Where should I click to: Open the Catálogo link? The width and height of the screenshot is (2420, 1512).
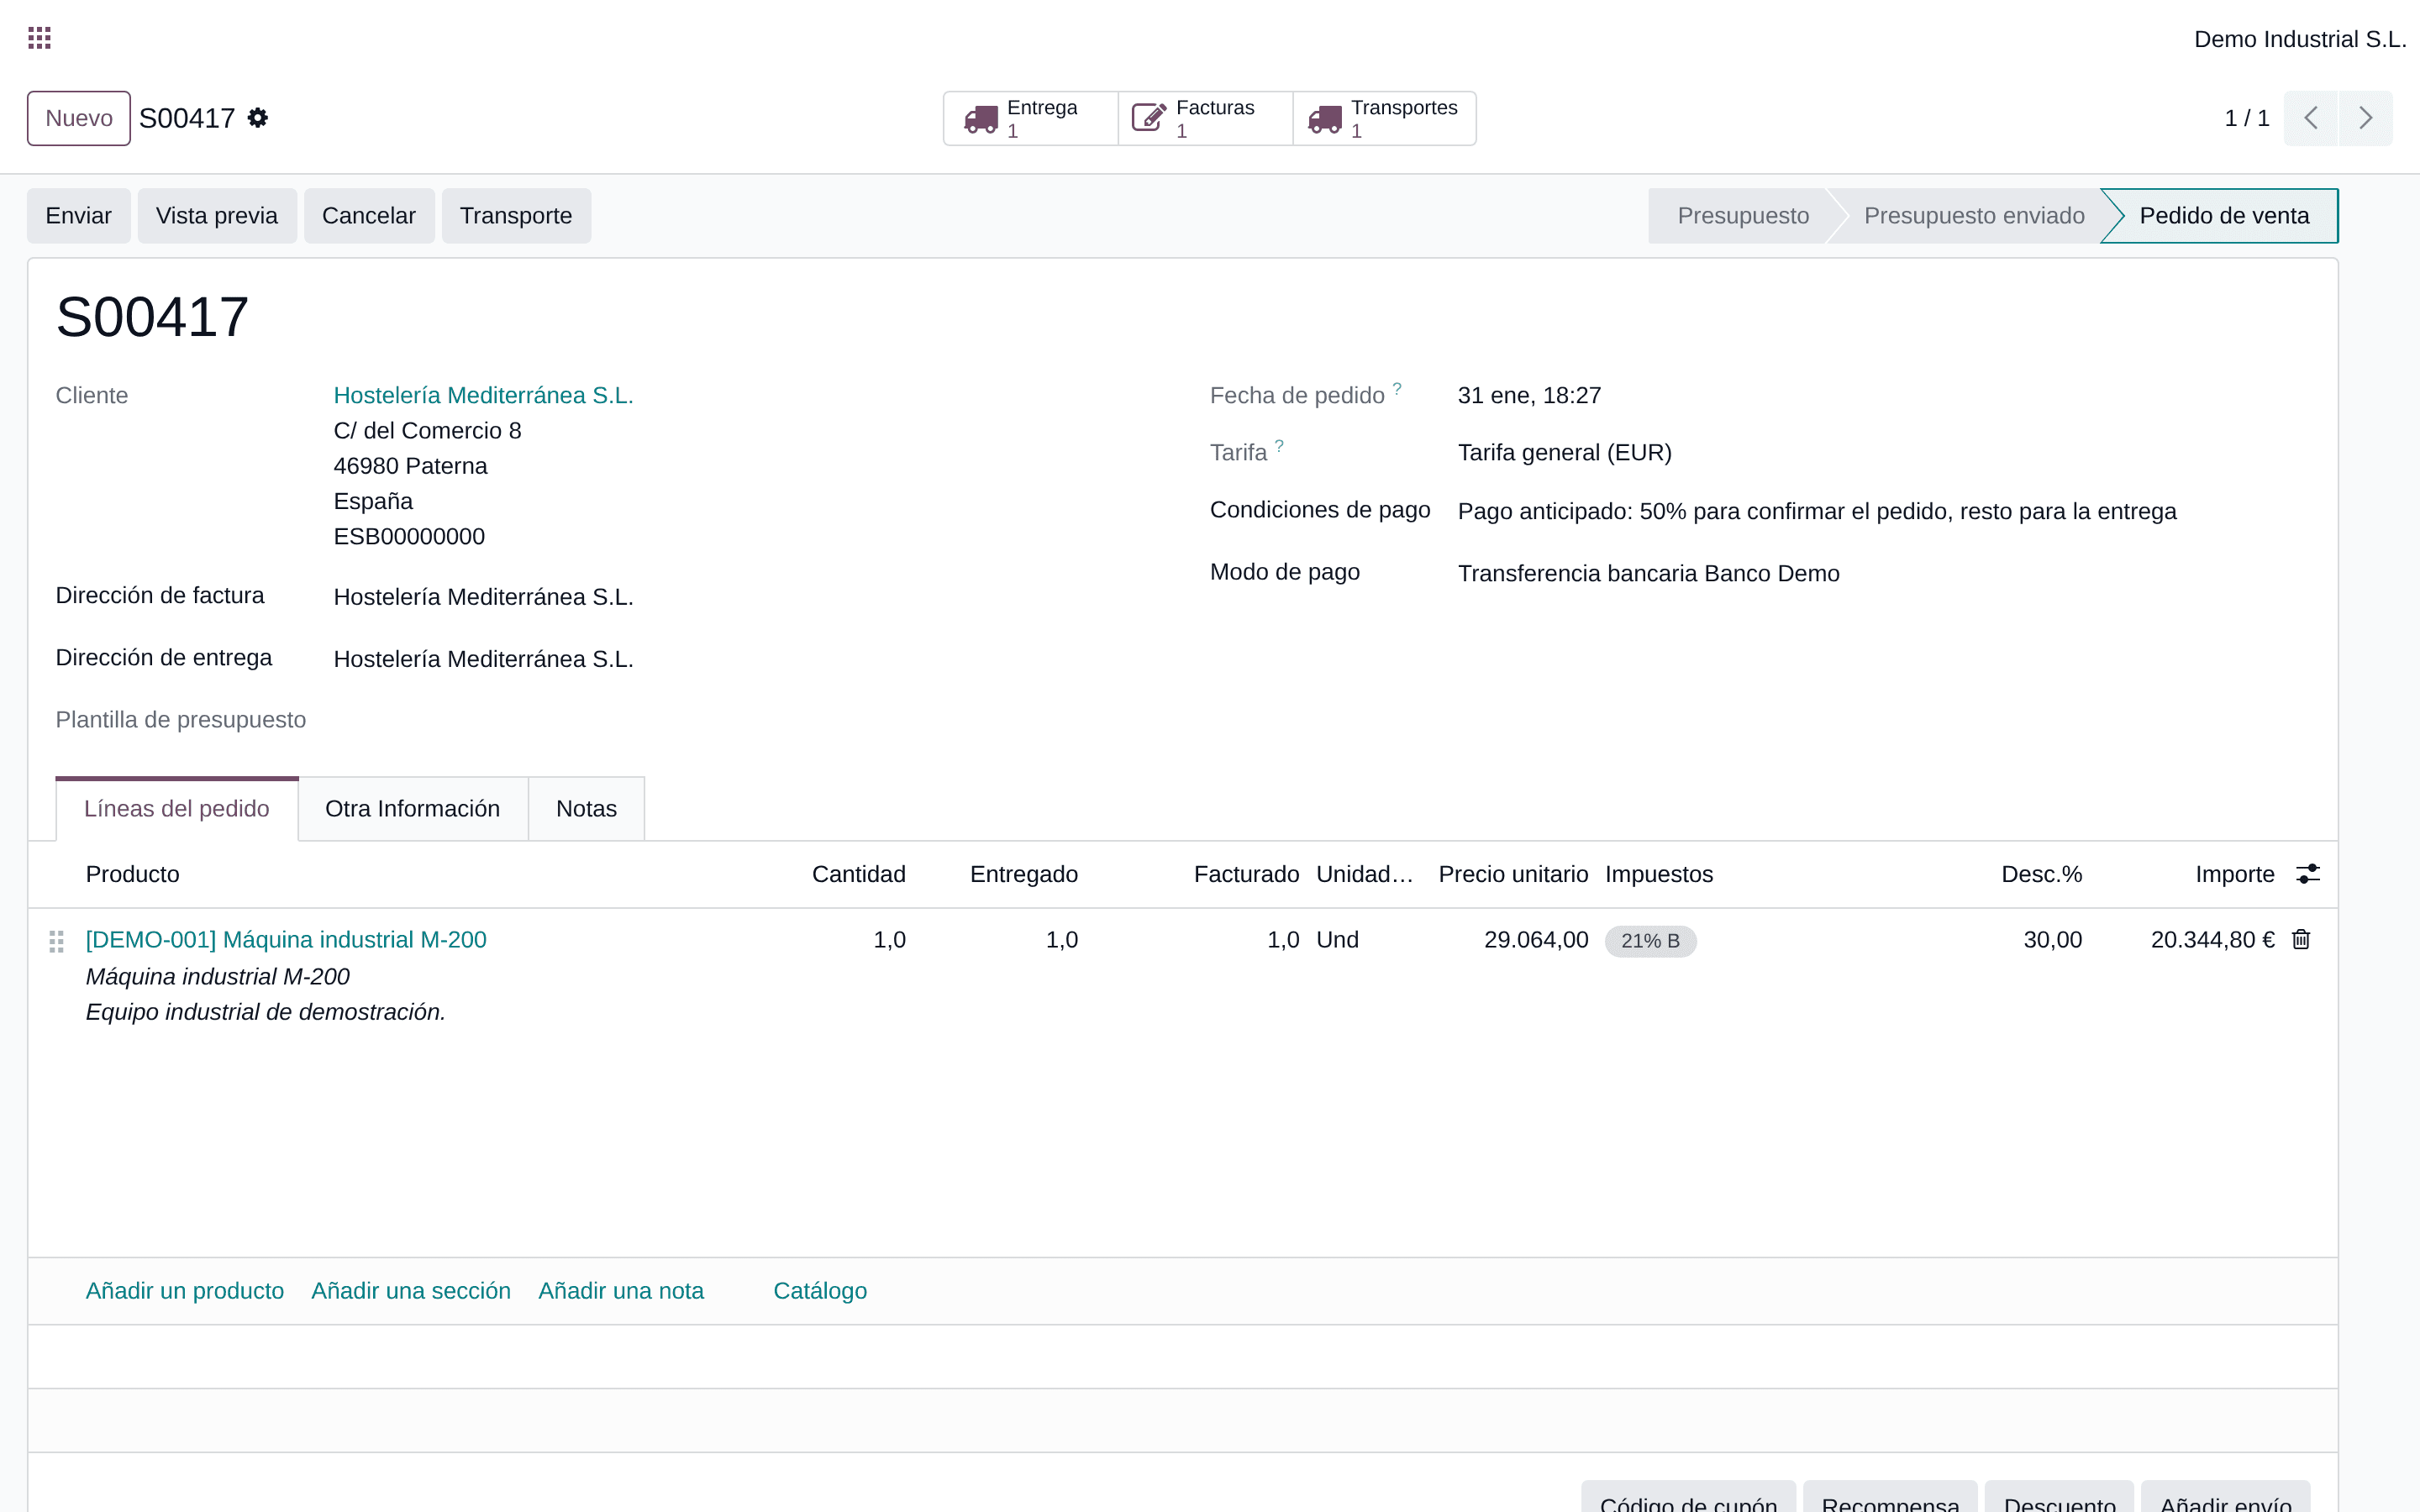(x=820, y=1291)
